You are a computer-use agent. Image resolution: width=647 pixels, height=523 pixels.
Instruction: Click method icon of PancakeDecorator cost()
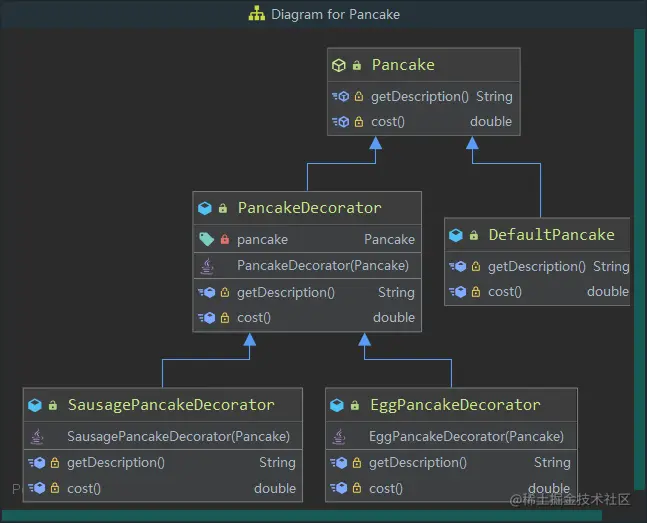pos(207,318)
